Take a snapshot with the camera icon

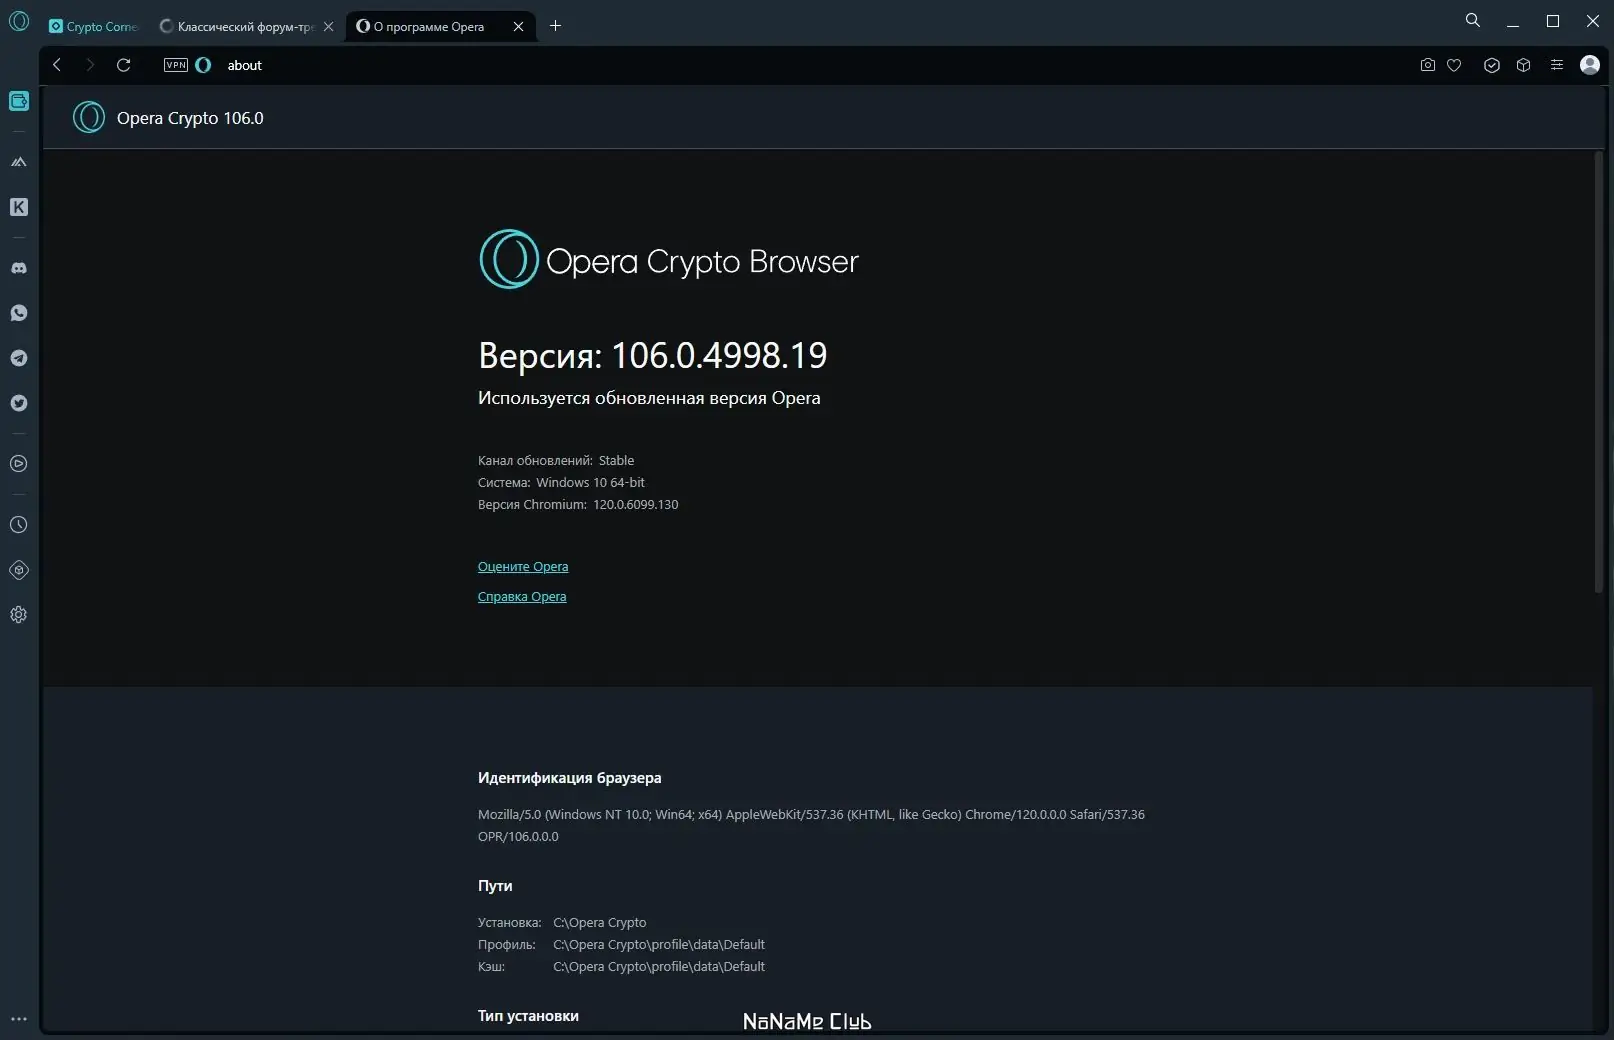click(x=1427, y=65)
